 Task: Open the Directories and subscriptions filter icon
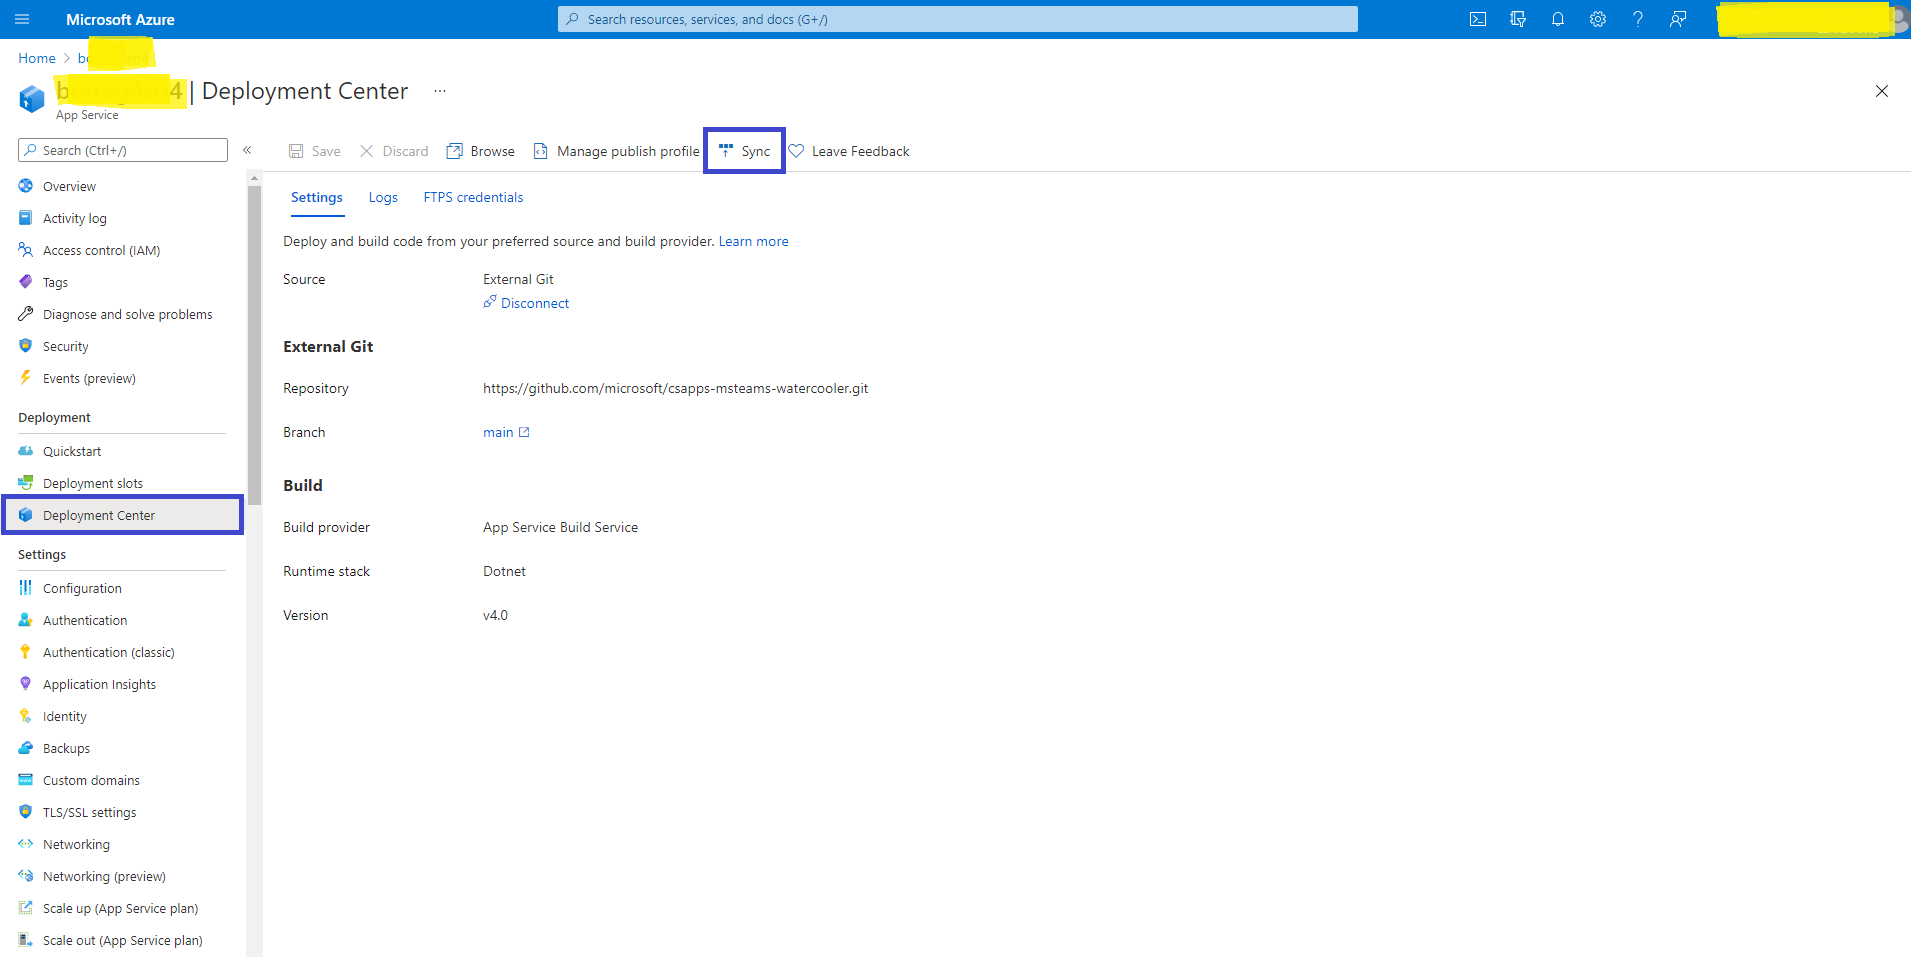coord(1518,19)
